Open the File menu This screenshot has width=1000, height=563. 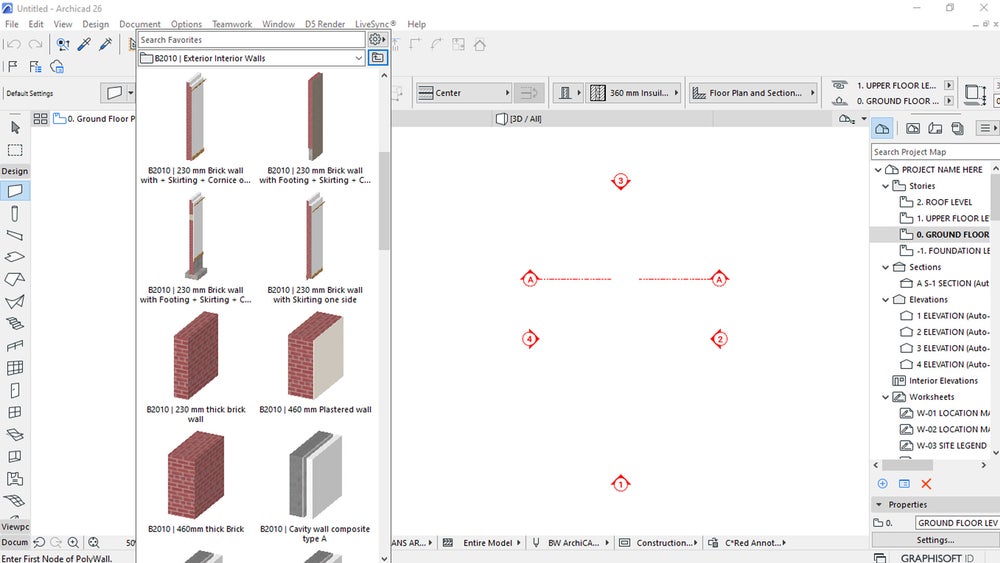[x=11, y=24]
